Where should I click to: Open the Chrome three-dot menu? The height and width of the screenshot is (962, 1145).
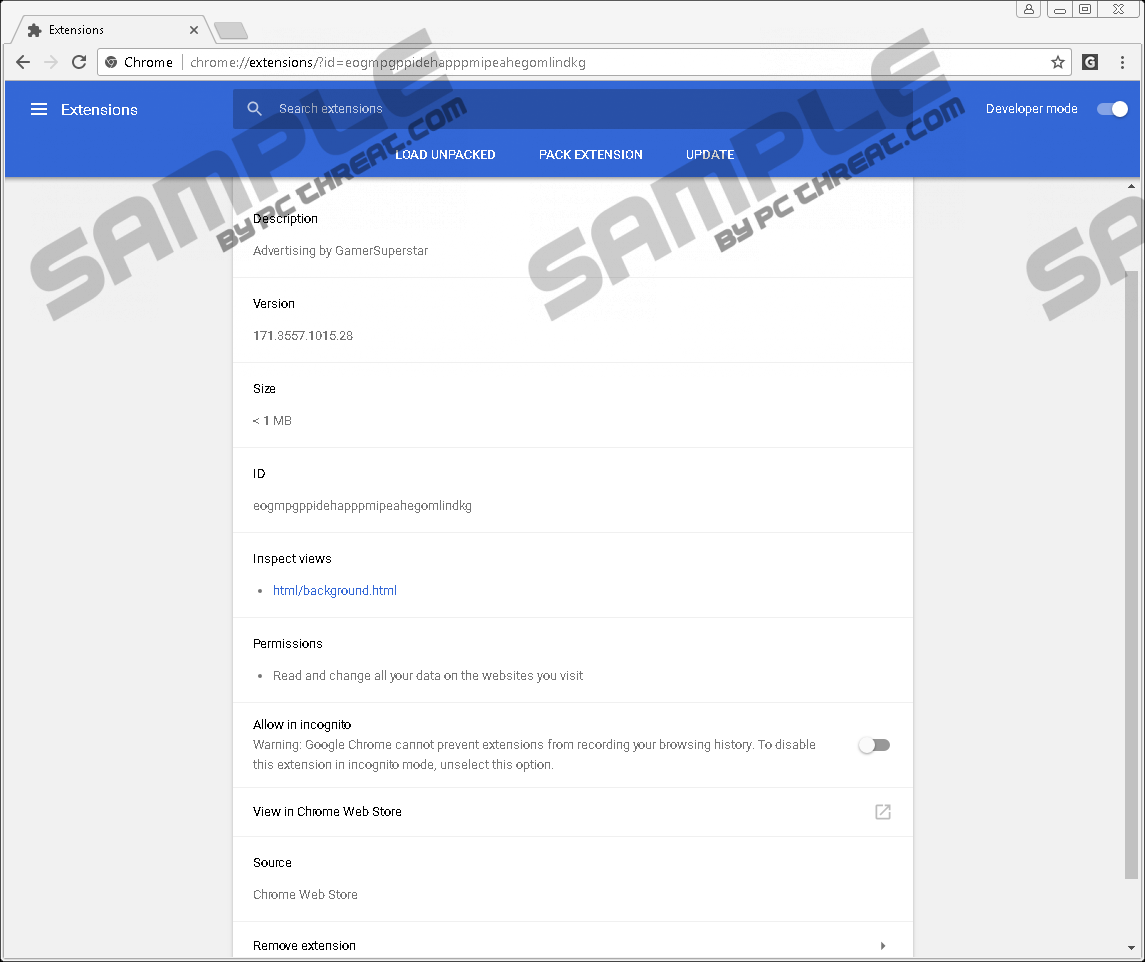(1122, 62)
